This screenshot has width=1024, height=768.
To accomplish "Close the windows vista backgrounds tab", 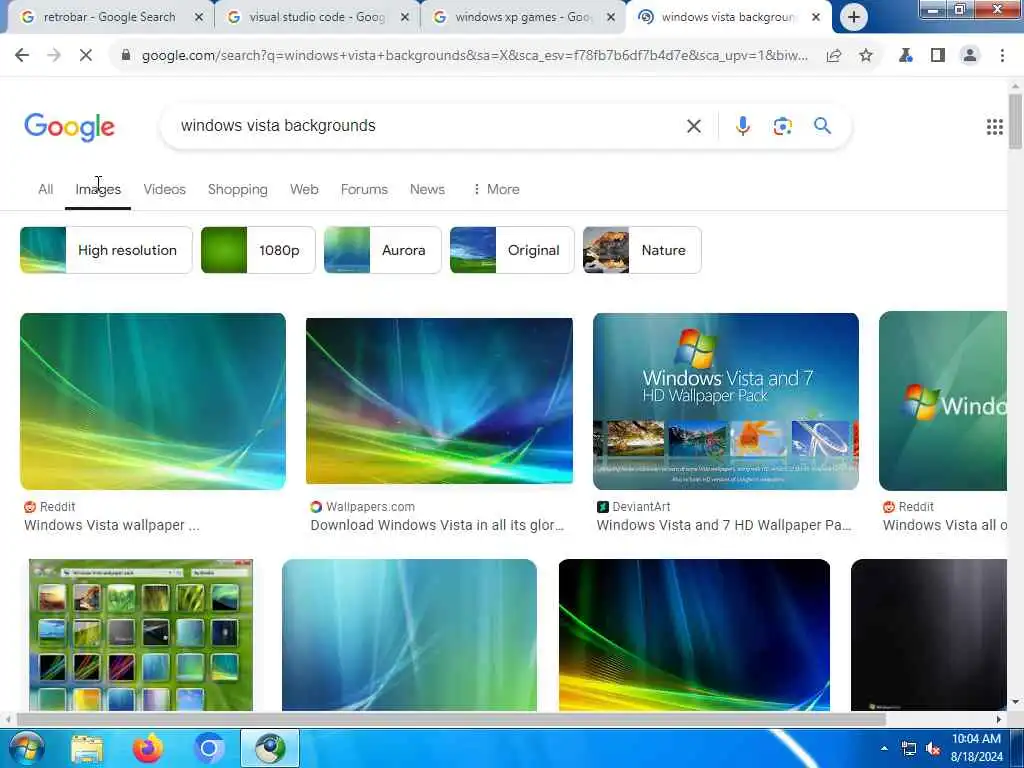I will point(816,17).
